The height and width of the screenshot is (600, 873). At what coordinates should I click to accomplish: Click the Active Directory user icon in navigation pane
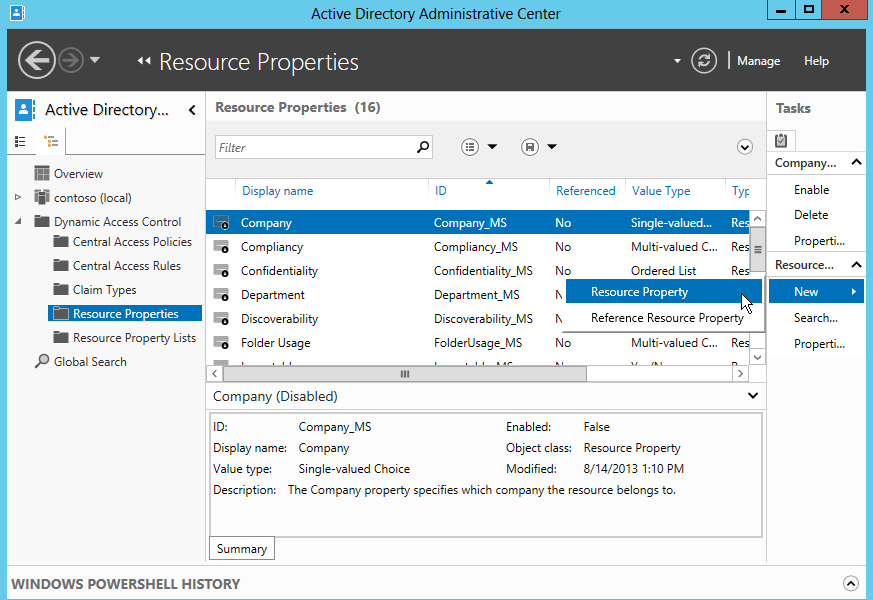tap(24, 110)
